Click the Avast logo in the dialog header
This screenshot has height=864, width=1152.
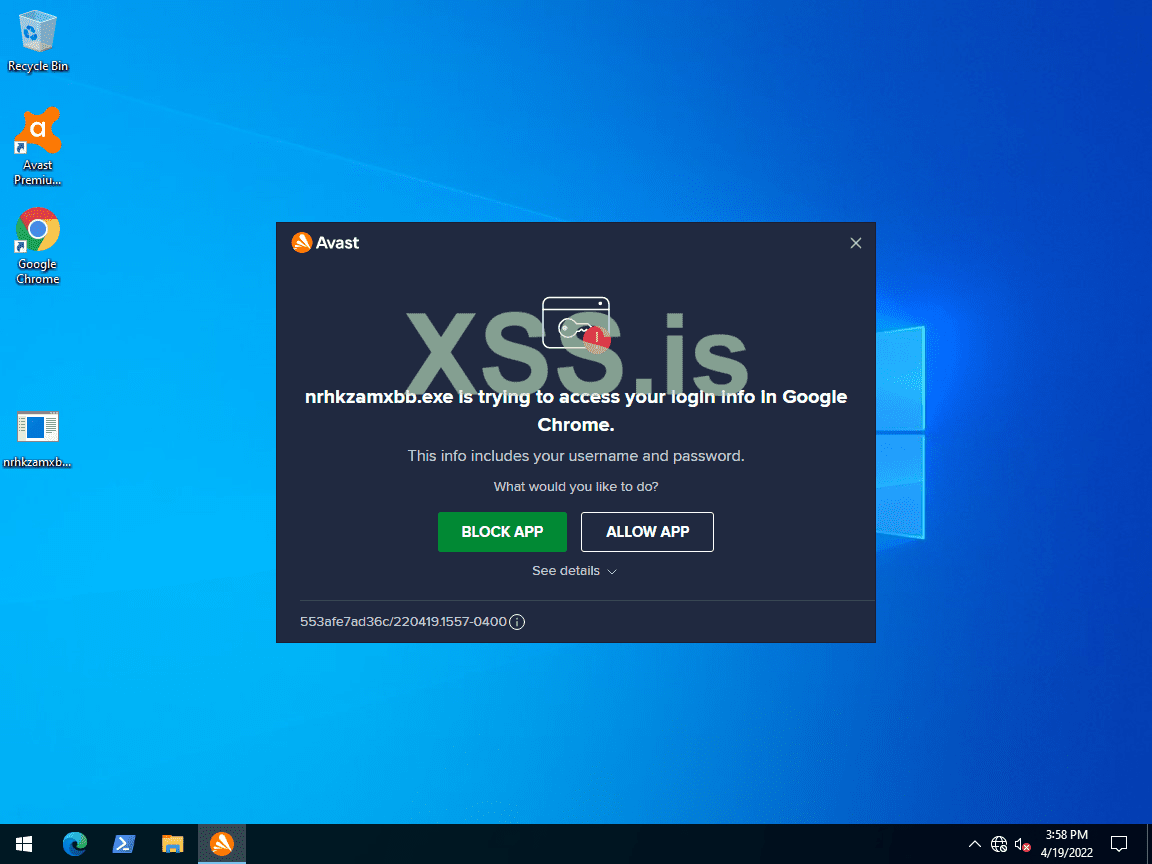325,242
